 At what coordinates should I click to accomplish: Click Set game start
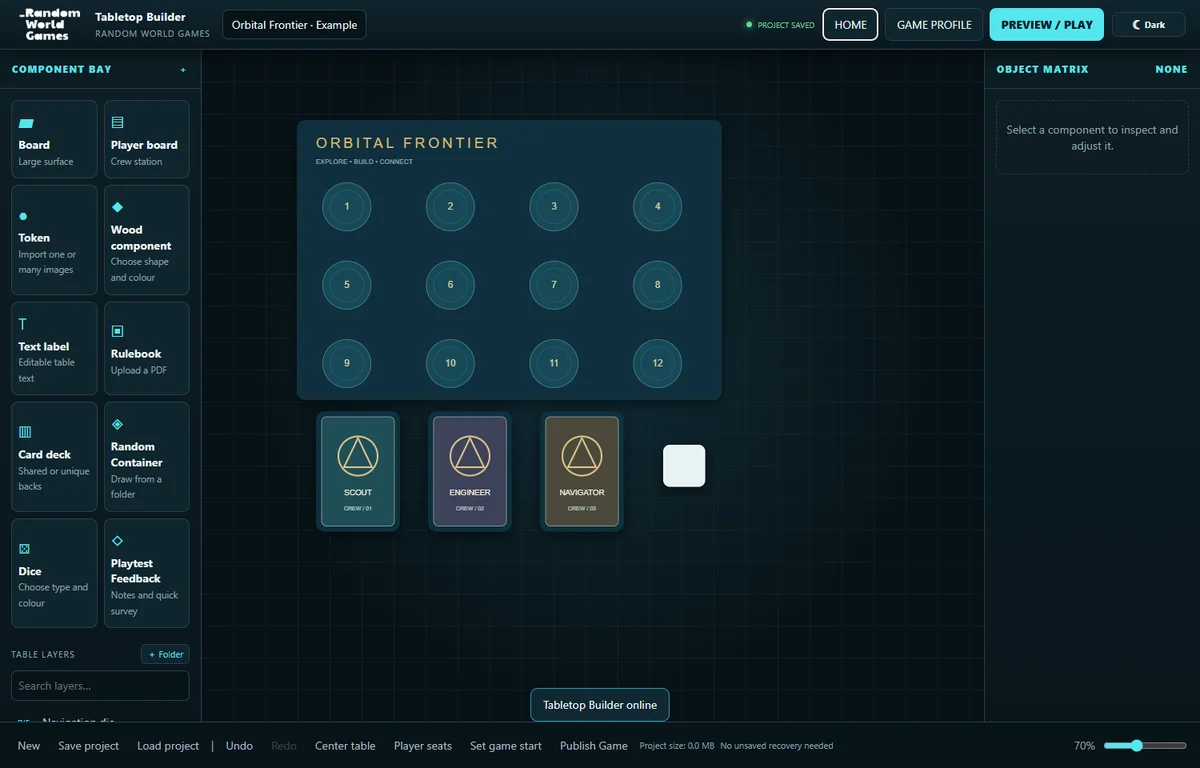pos(506,746)
